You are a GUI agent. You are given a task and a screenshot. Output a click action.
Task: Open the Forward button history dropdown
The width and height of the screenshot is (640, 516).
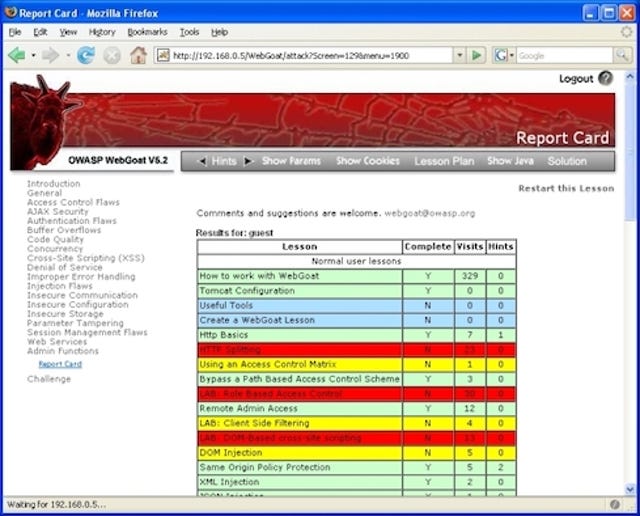68,55
